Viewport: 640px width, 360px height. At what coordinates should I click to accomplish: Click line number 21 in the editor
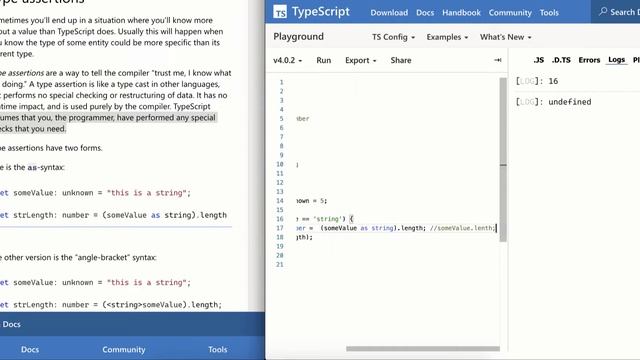click(280, 264)
